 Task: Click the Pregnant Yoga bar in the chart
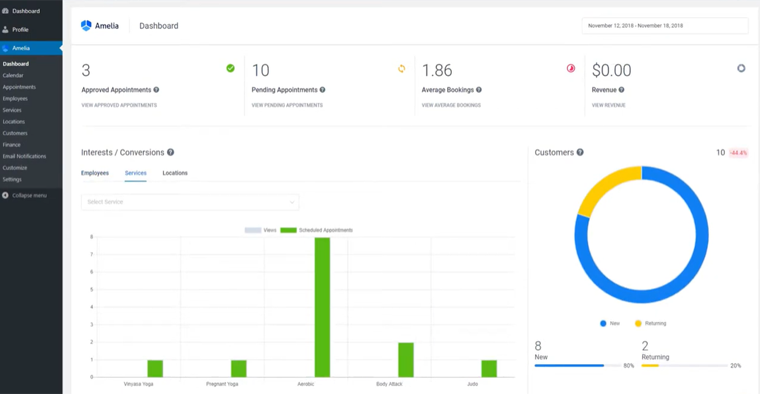(x=239, y=369)
